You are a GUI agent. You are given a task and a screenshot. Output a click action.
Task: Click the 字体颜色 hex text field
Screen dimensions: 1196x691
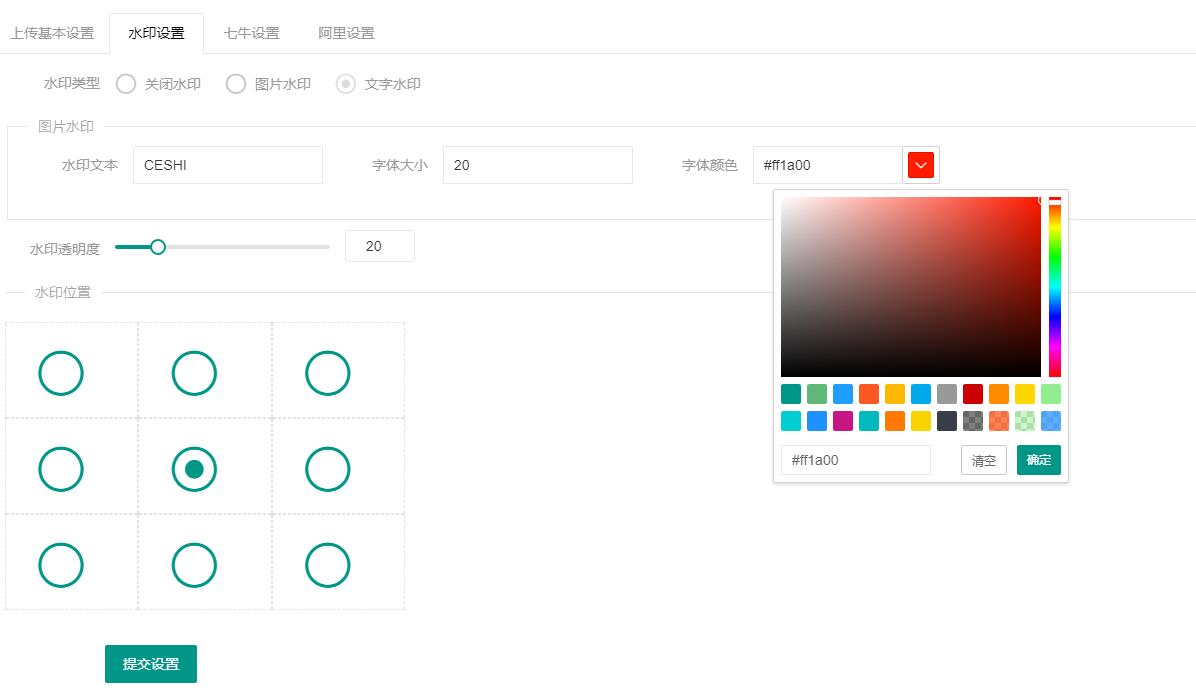point(828,165)
